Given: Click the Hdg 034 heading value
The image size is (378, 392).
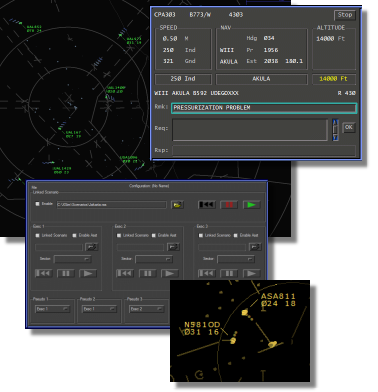Looking at the screenshot, I should click(269, 38).
